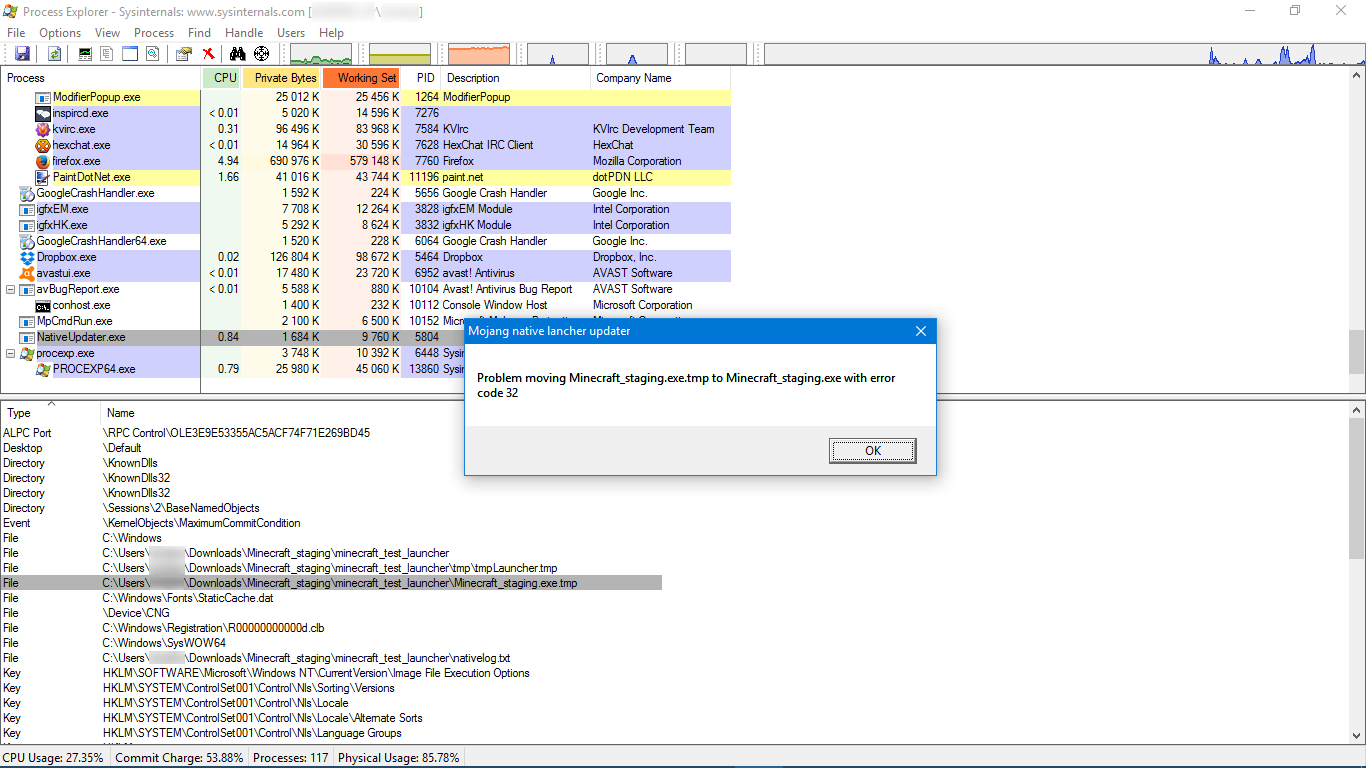Click the Refresh Now toolbar icon

point(54,54)
